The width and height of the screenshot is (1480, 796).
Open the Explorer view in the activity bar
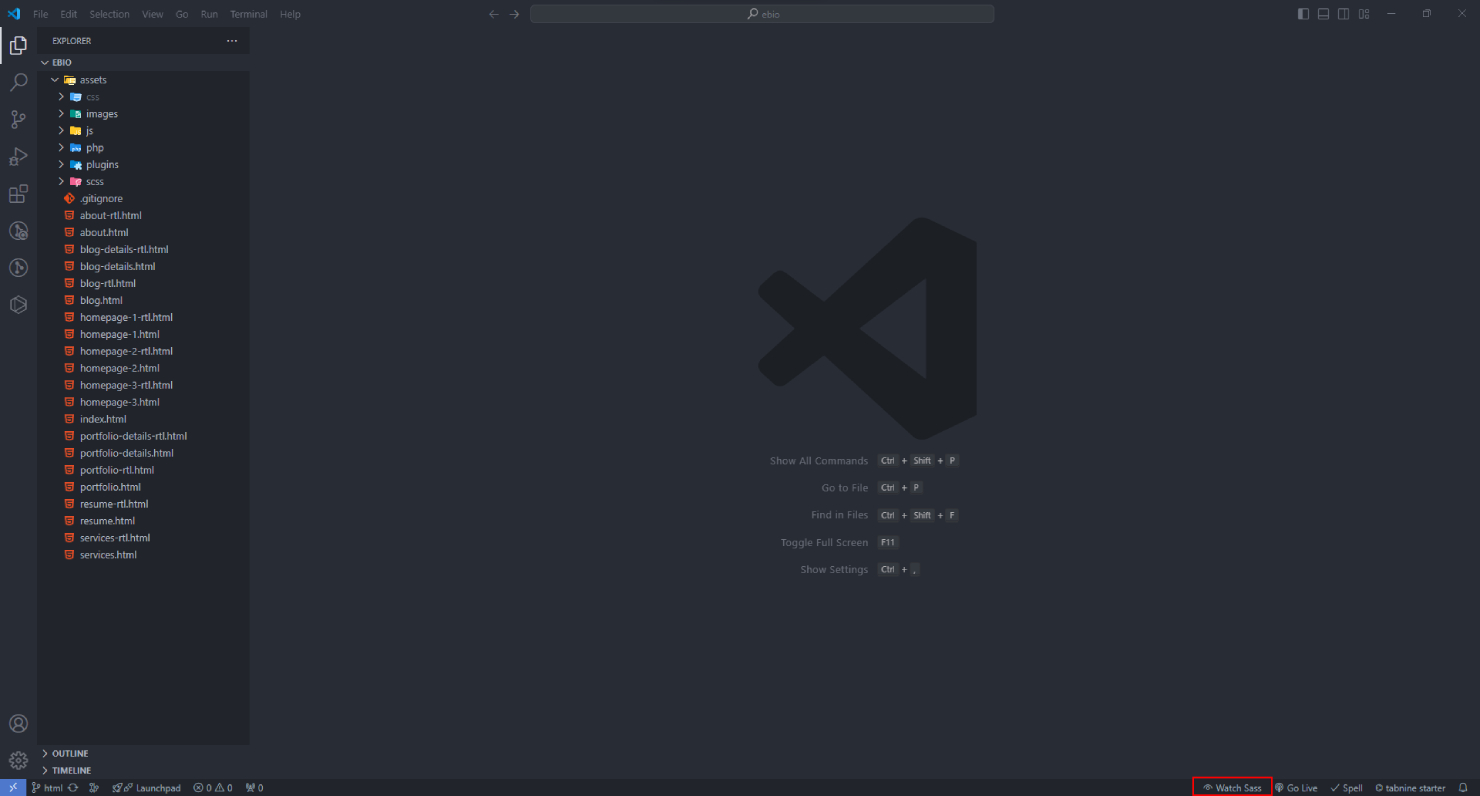click(x=18, y=45)
